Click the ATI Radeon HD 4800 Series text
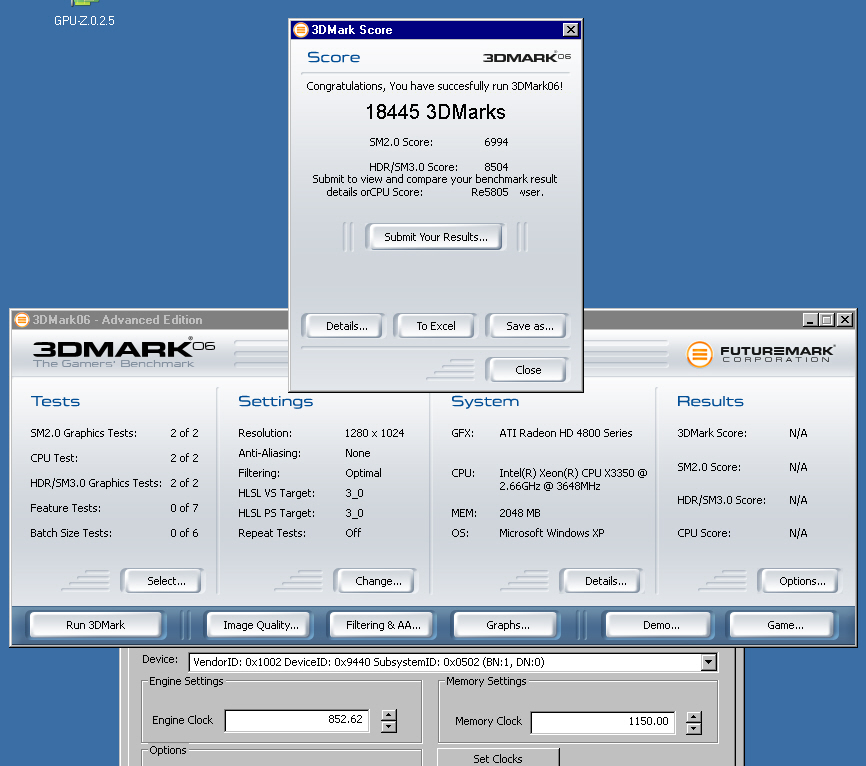Image resolution: width=866 pixels, height=766 pixels. tap(566, 433)
